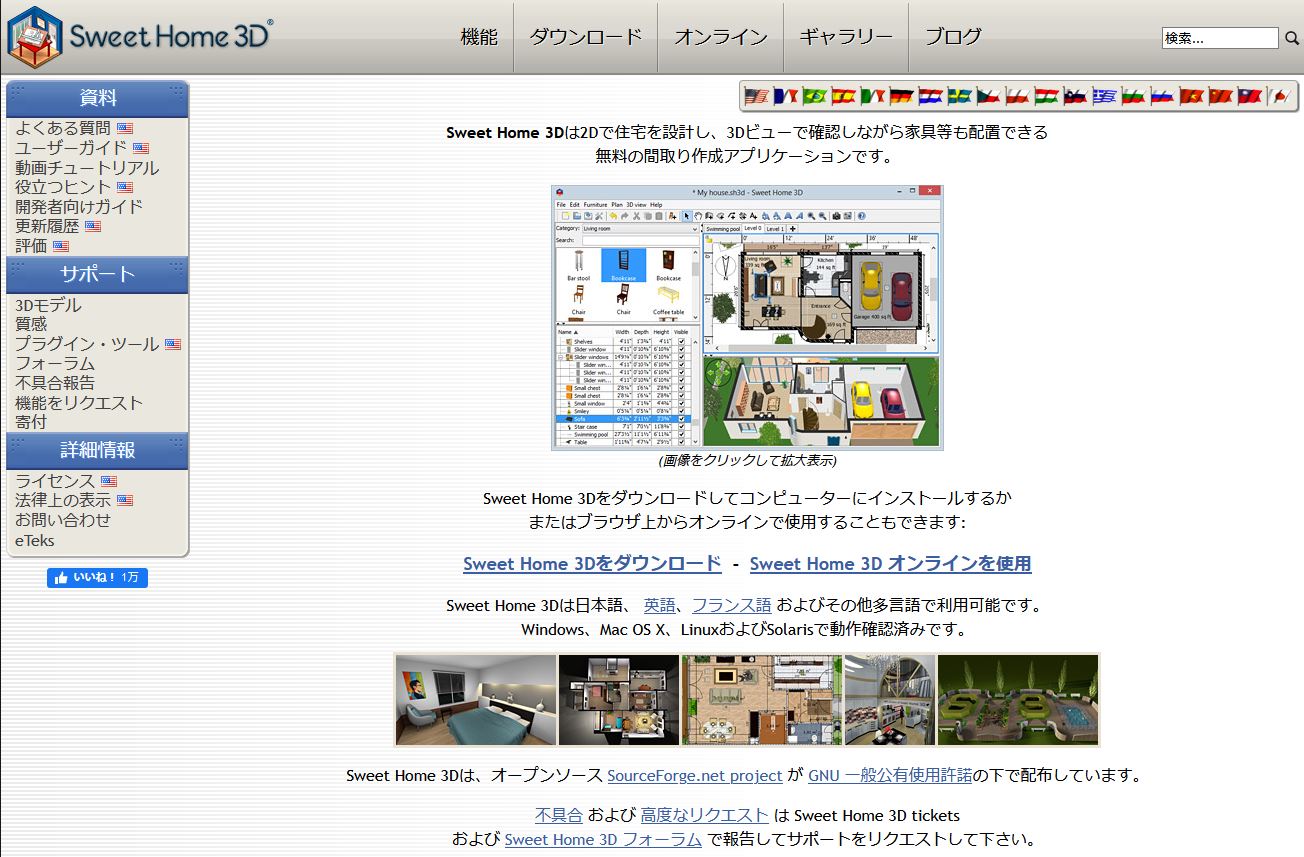This screenshot has height=857, width=1304.
Task: Open ライセンス in the sidebar
Action: 55,481
